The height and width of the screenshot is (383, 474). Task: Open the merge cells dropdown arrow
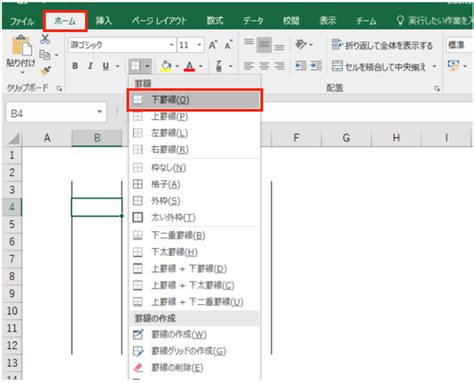pyautogui.click(x=434, y=66)
